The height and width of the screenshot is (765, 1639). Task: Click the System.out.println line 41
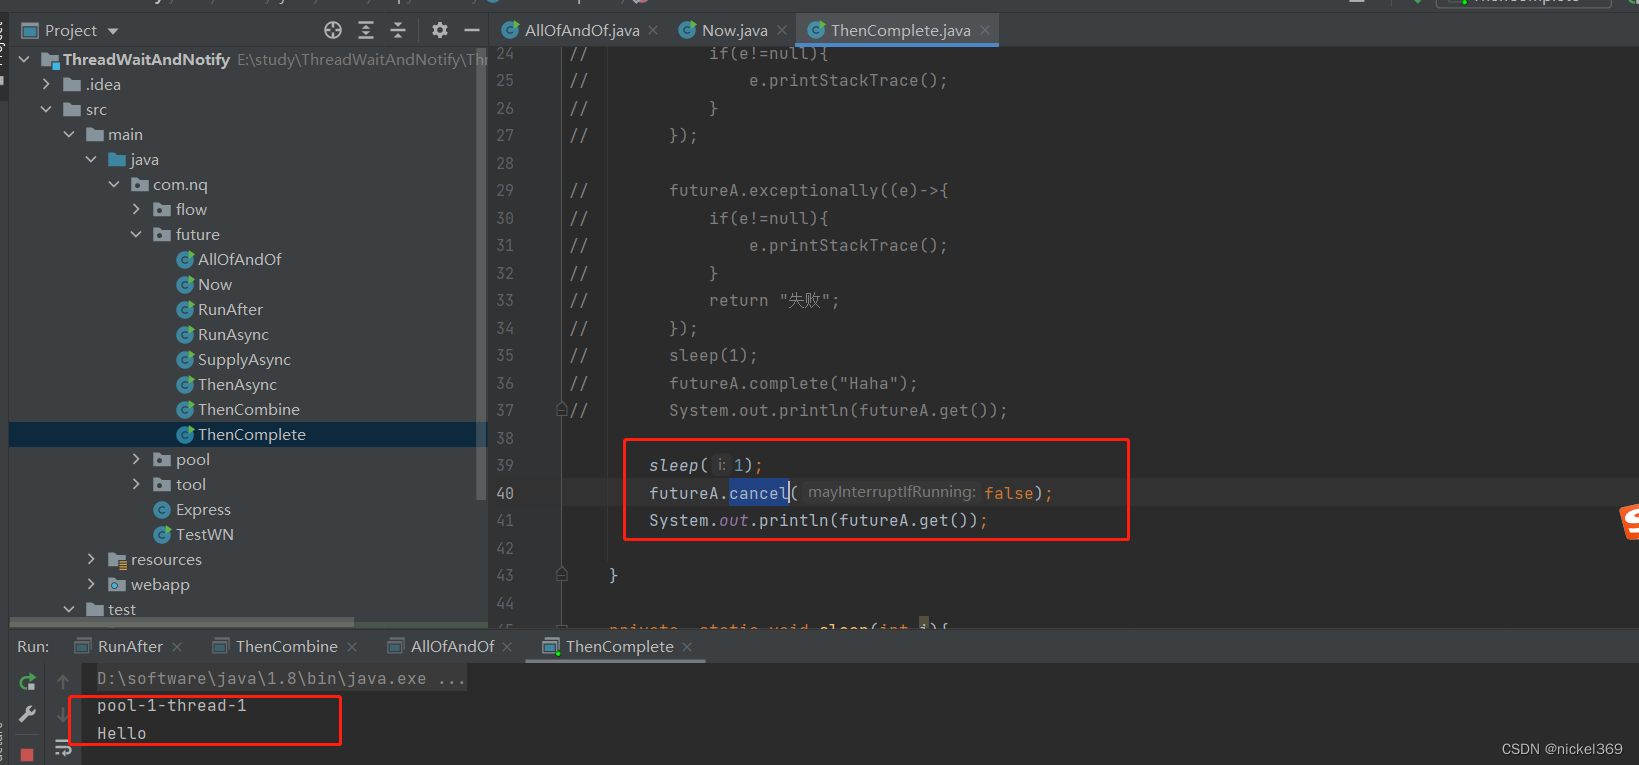[x=818, y=521]
